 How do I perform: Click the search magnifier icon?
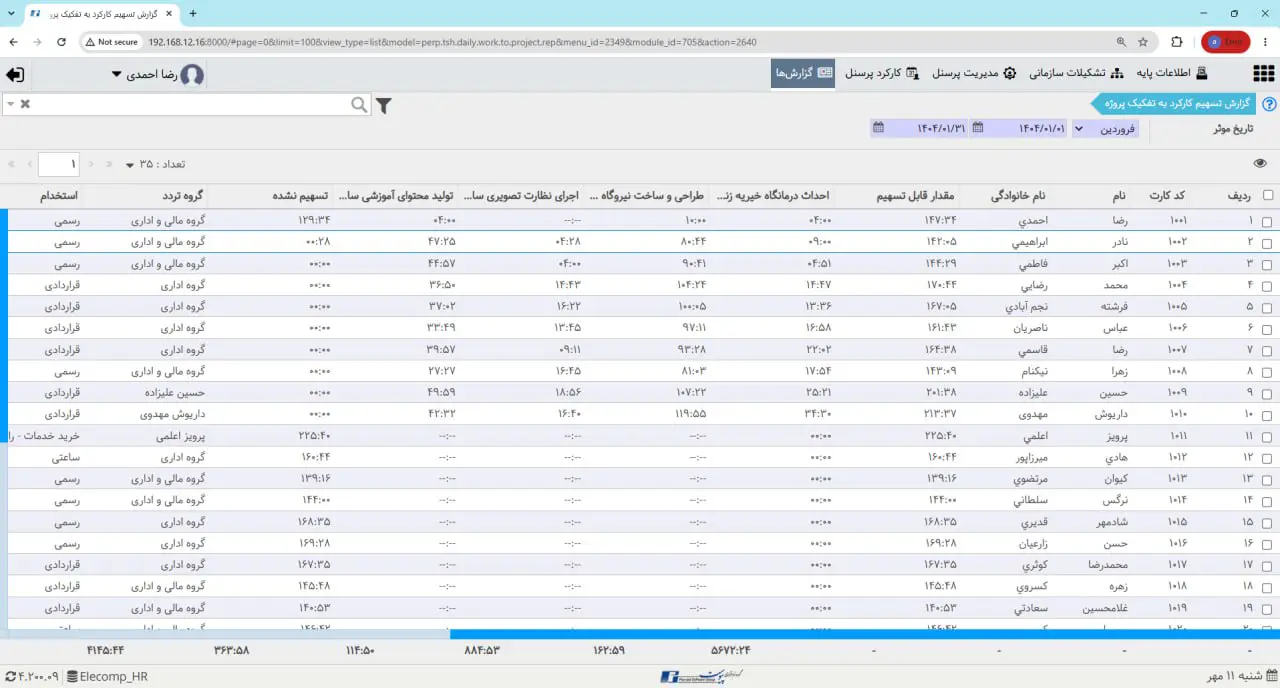tap(359, 104)
